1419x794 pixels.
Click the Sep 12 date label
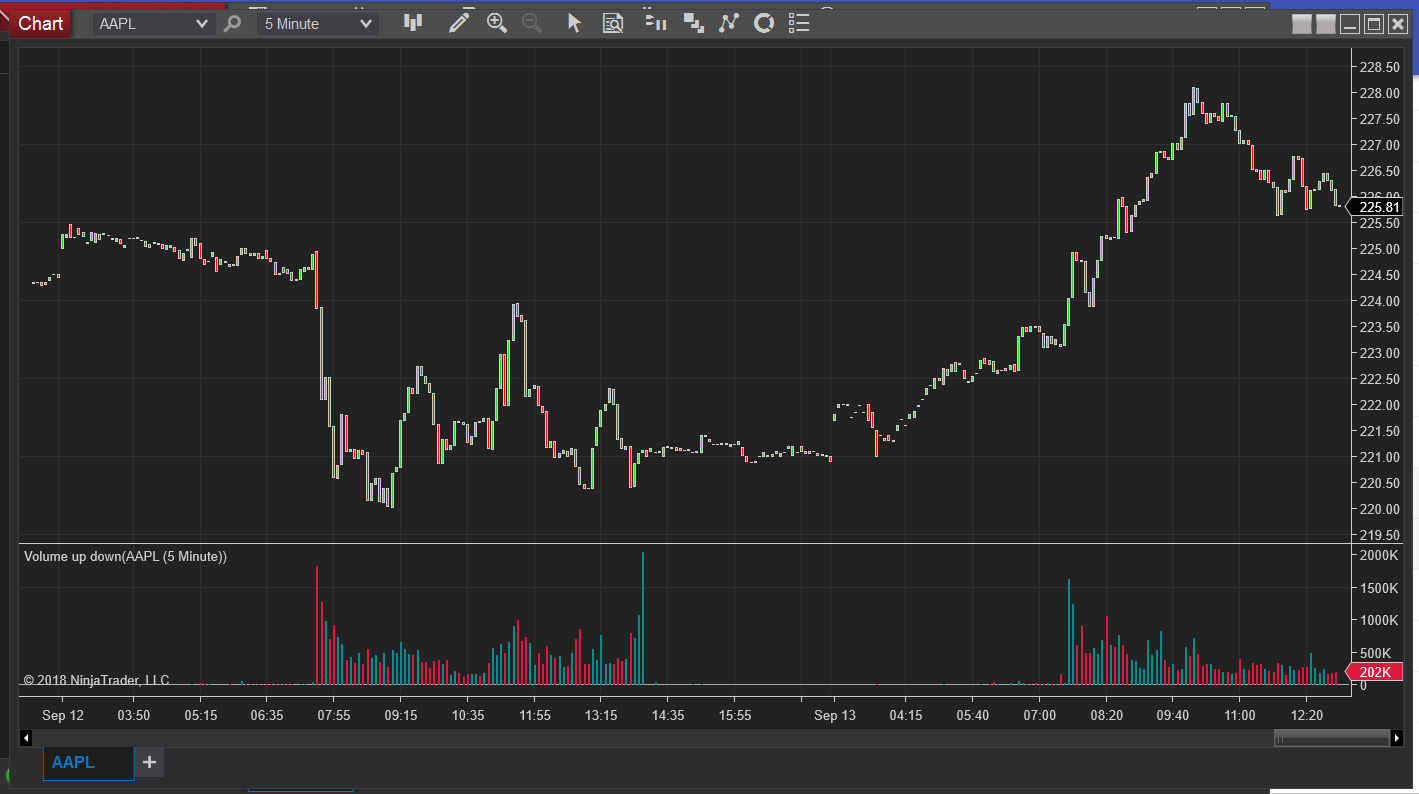point(63,715)
